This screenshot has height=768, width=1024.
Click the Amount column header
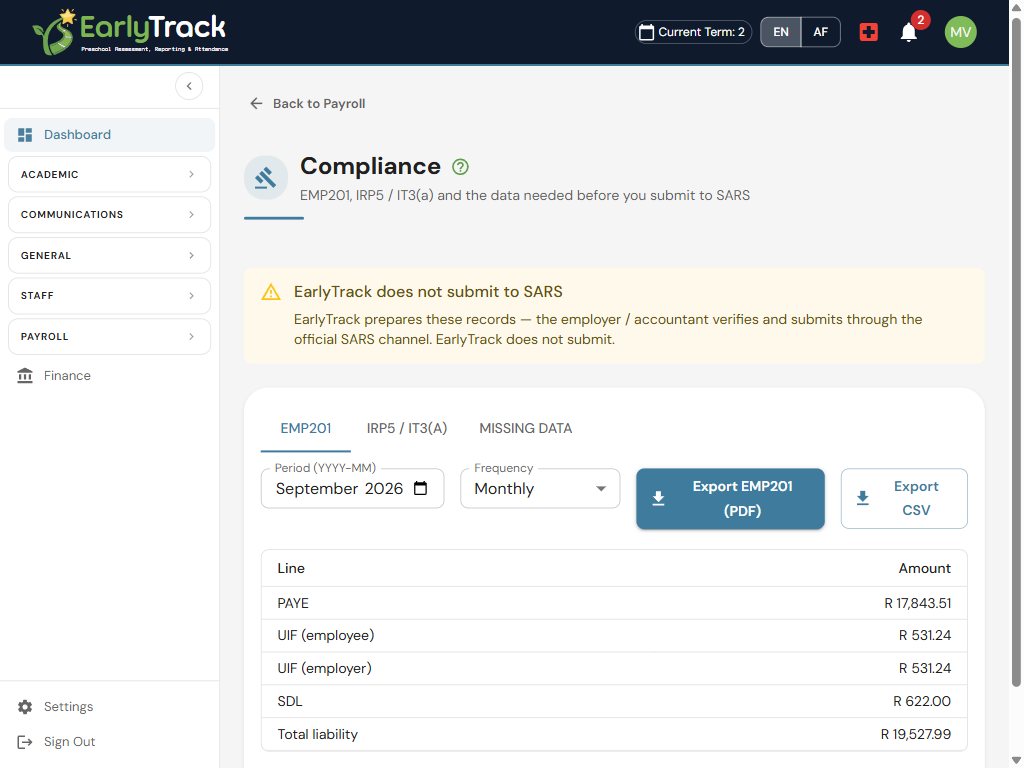(924, 568)
